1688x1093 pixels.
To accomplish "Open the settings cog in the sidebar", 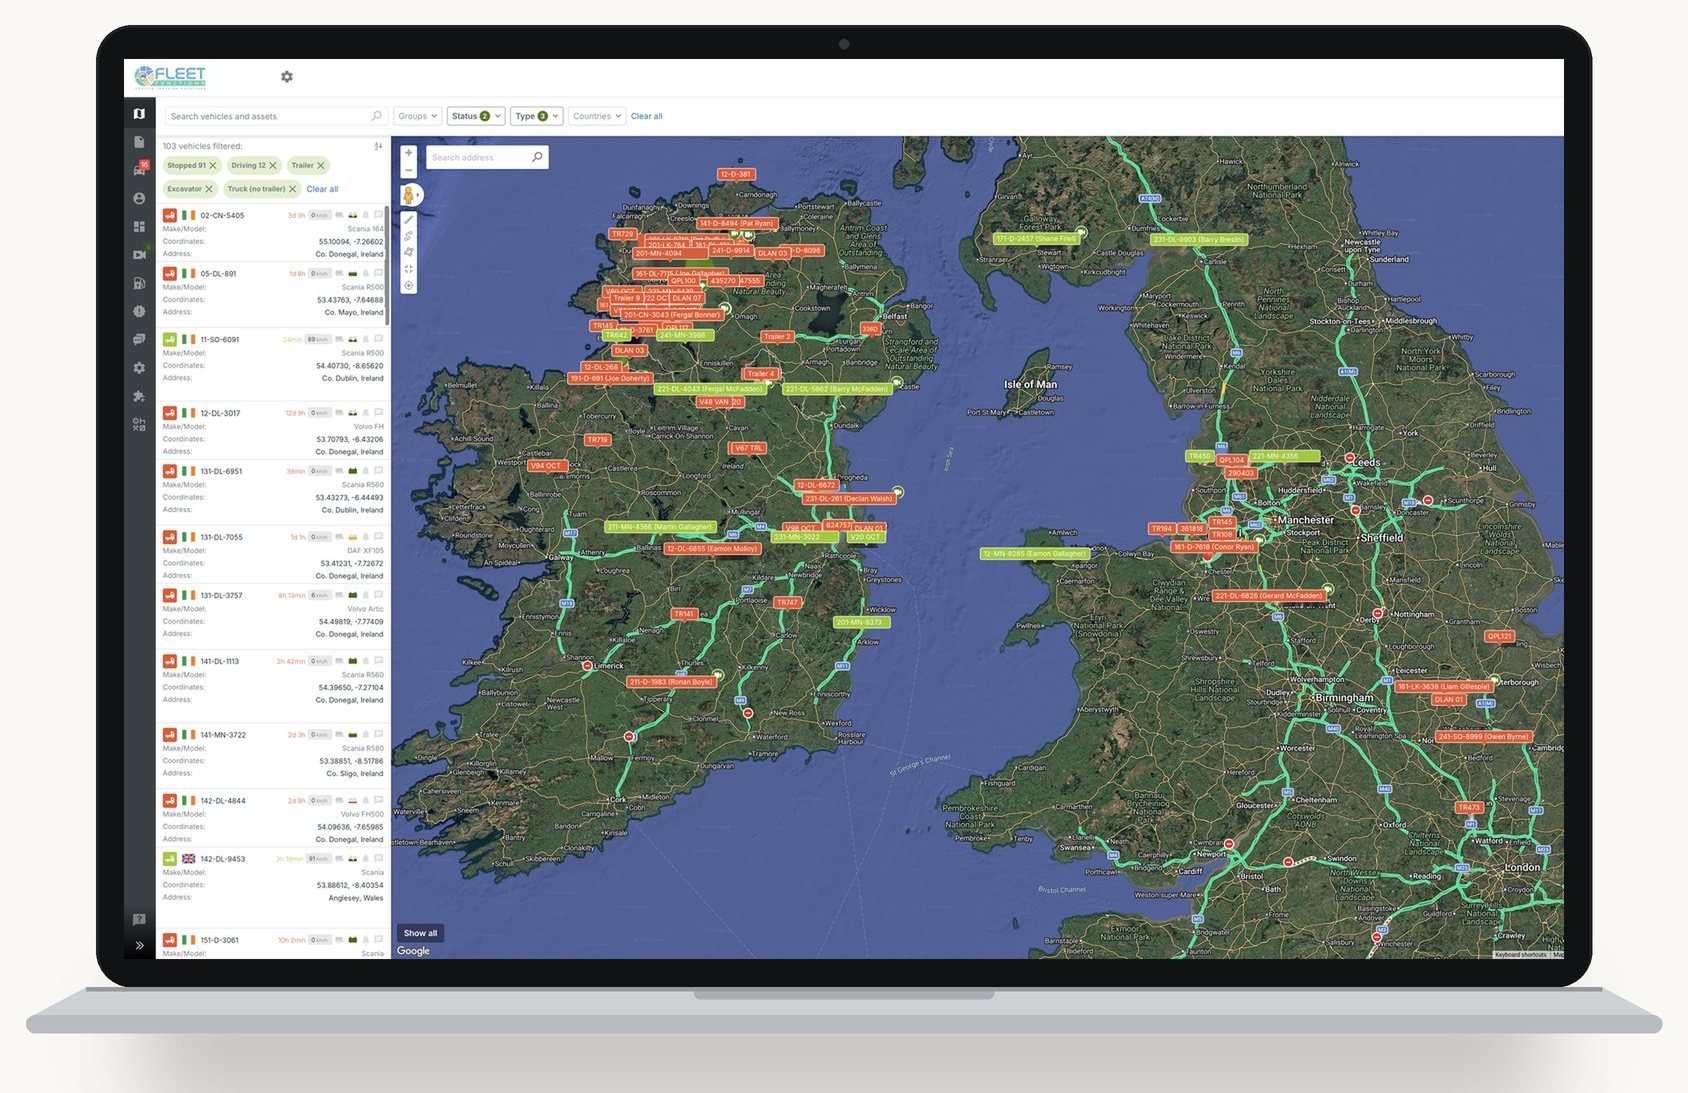I will pyautogui.click(x=139, y=368).
